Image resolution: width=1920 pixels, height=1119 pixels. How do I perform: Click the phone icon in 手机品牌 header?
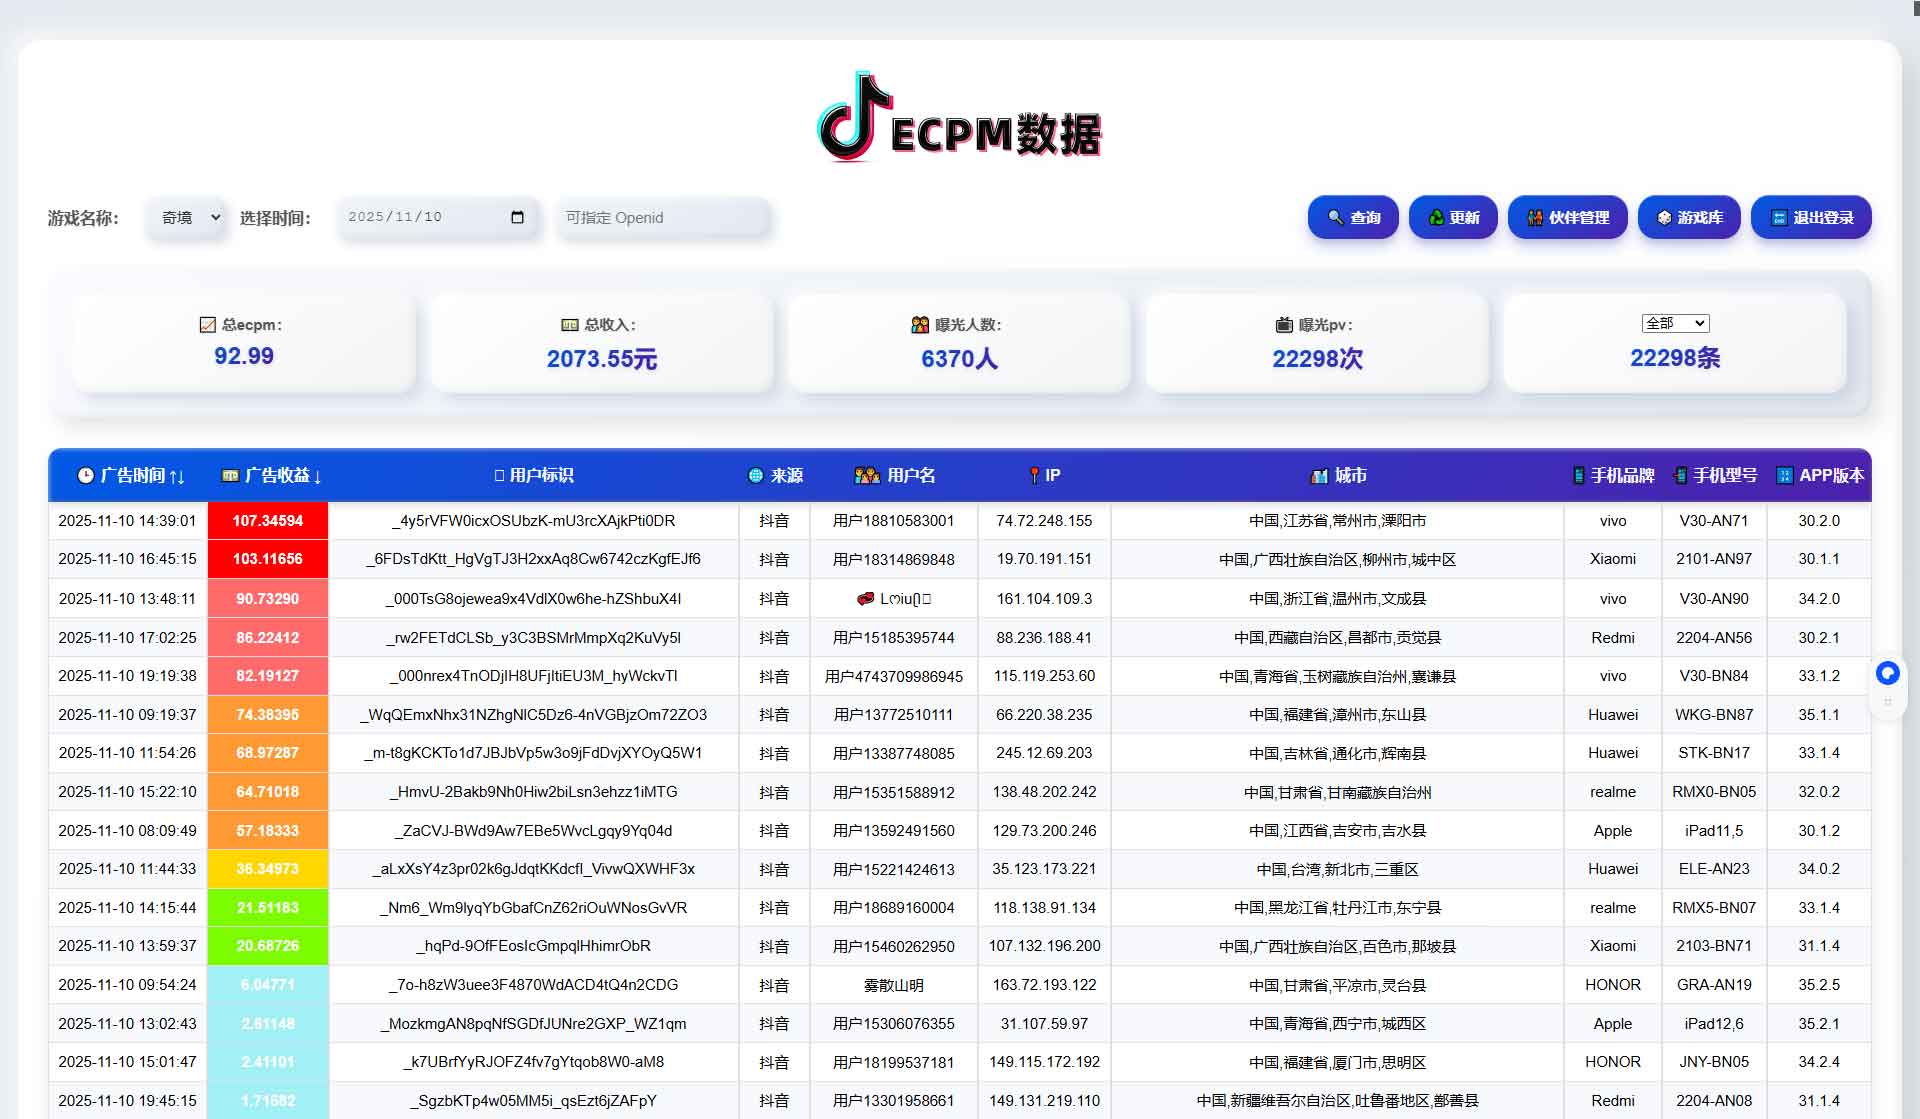point(1577,476)
